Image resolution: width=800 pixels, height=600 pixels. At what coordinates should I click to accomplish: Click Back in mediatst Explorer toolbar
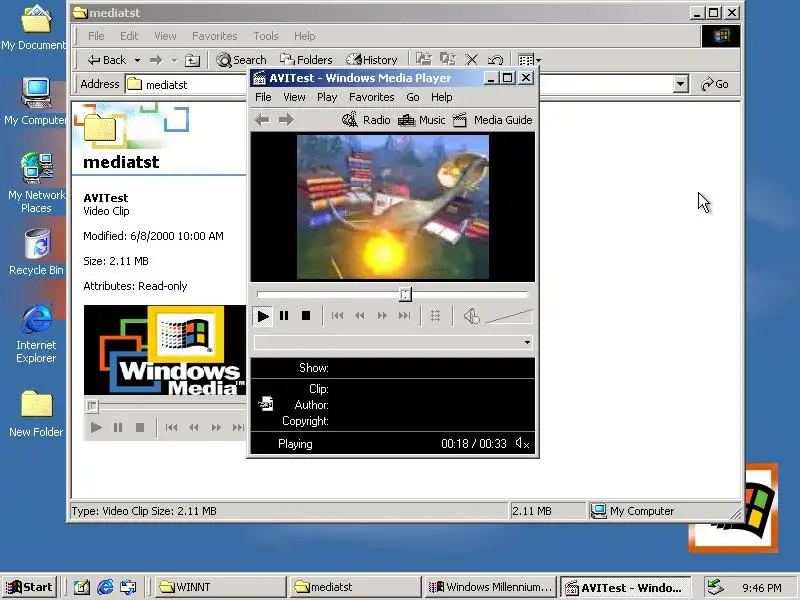coord(107,60)
